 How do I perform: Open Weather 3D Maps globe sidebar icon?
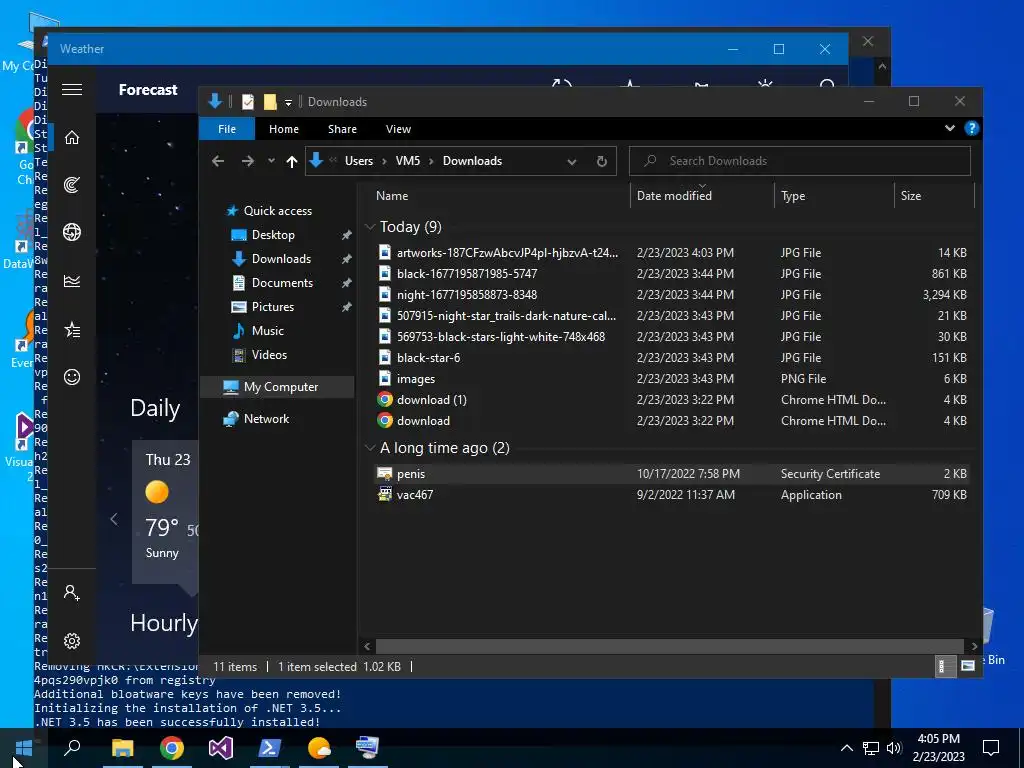[x=72, y=232]
